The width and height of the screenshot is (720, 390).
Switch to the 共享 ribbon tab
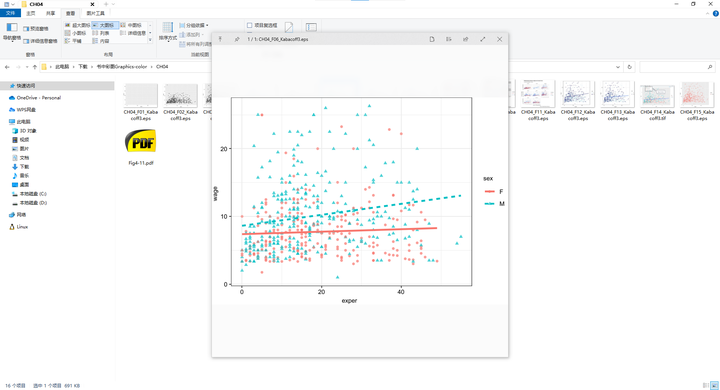coord(50,13)
